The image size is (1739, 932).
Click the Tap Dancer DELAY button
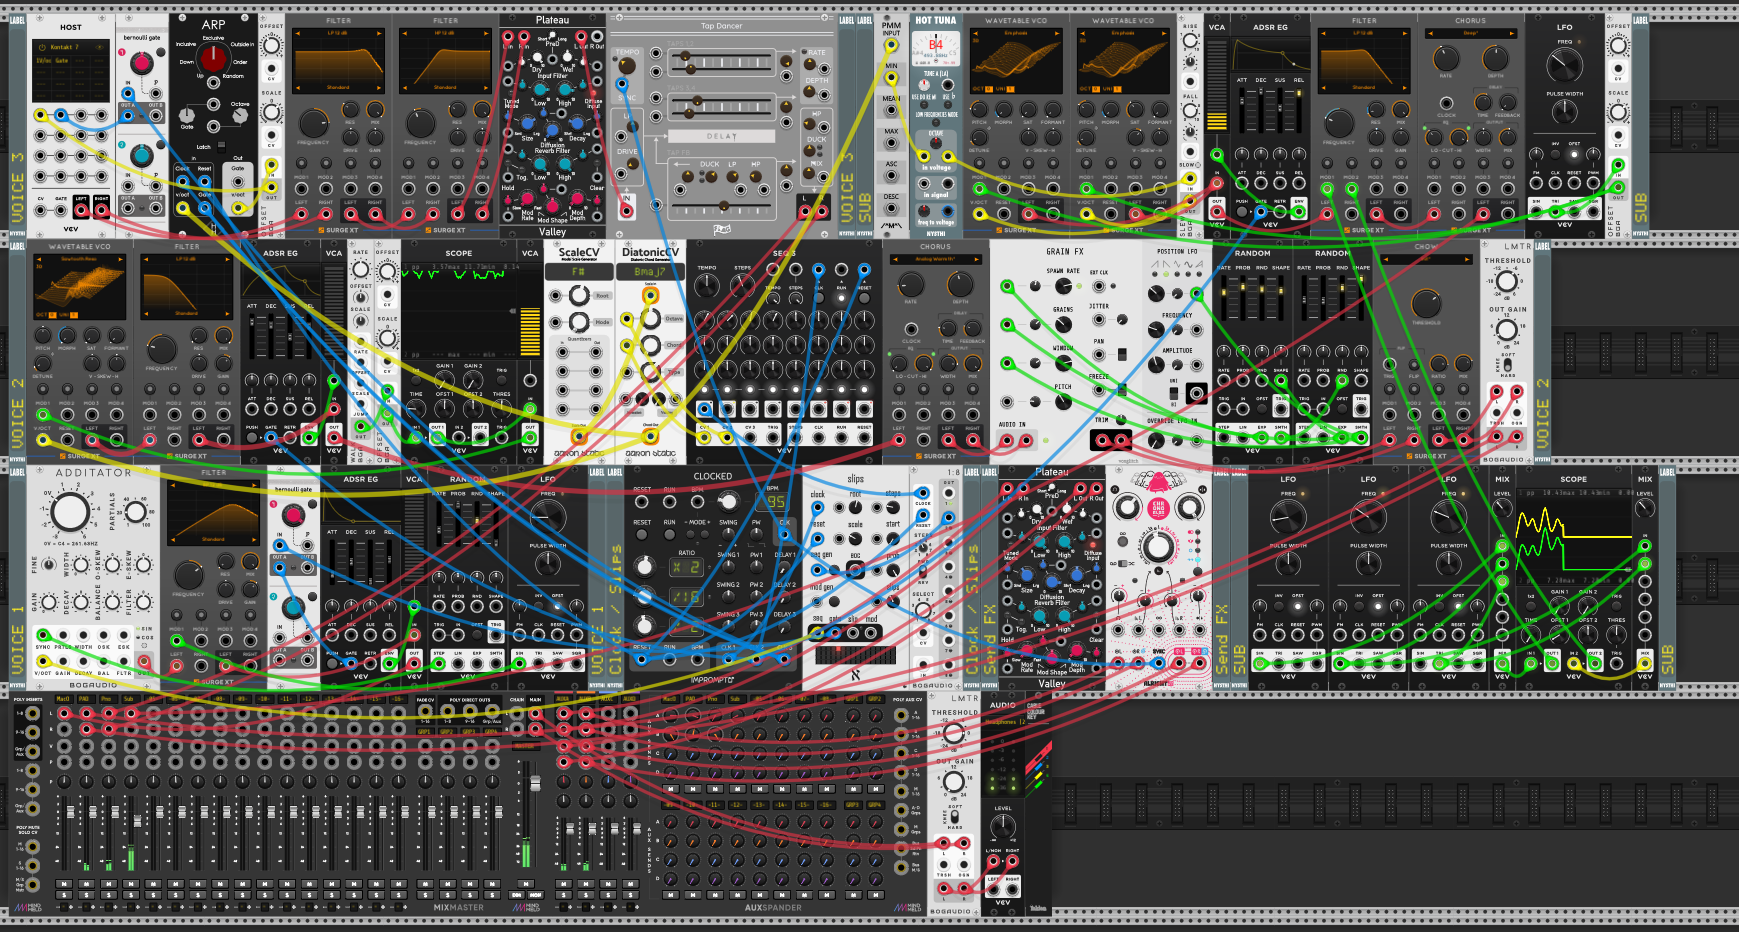point(721,136)
